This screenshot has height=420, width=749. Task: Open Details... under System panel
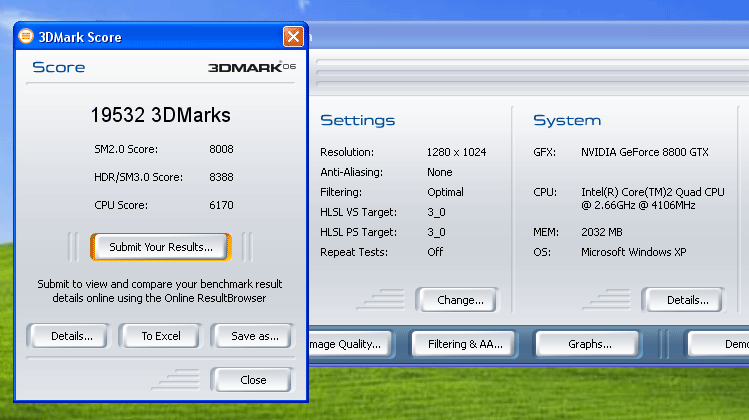684,300
